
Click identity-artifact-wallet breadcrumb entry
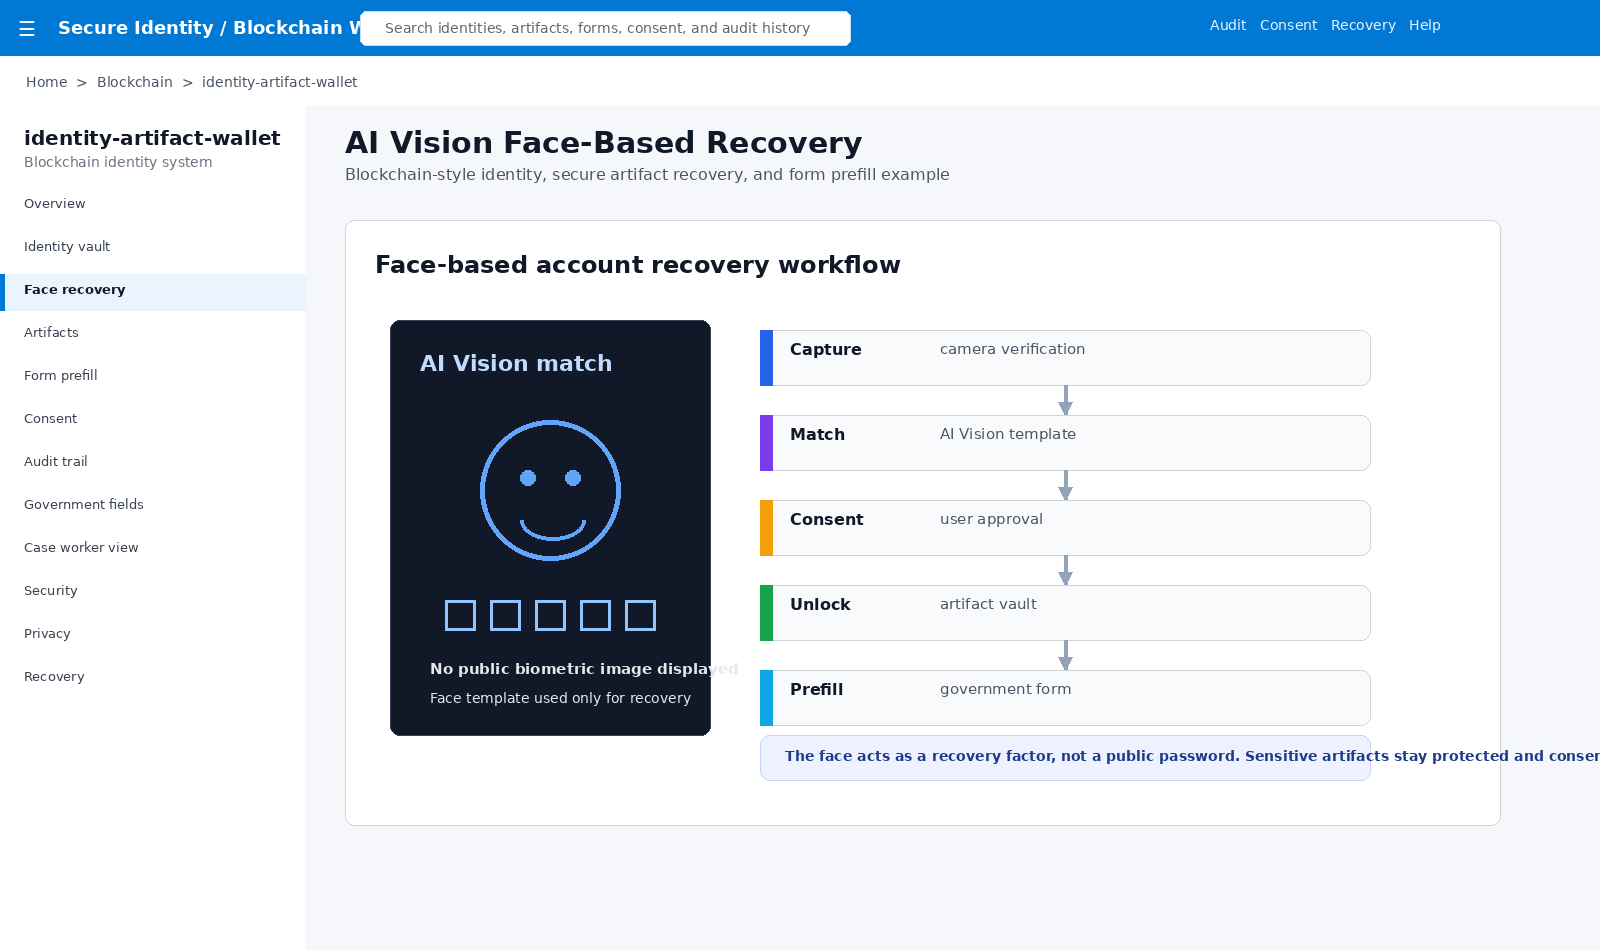point(279,82)
